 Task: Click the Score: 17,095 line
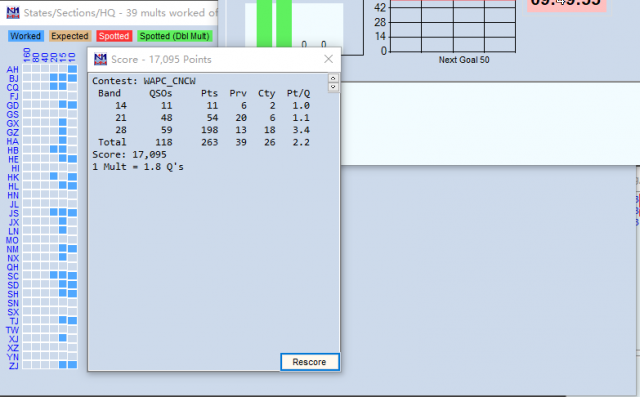(x=129, y=154)
